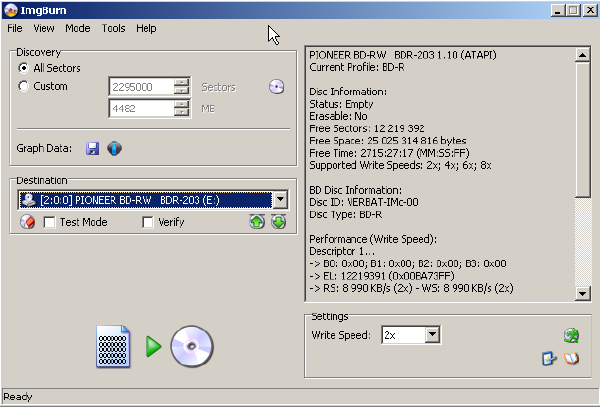Viewport: 600px width, 407px height.
Task: Open the Tools menu
Action: [x=113, y=28]
